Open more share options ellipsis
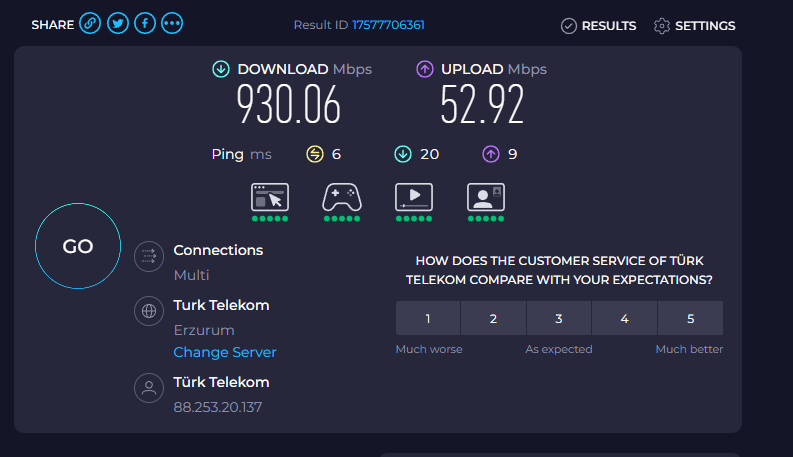 click(172, 25)
